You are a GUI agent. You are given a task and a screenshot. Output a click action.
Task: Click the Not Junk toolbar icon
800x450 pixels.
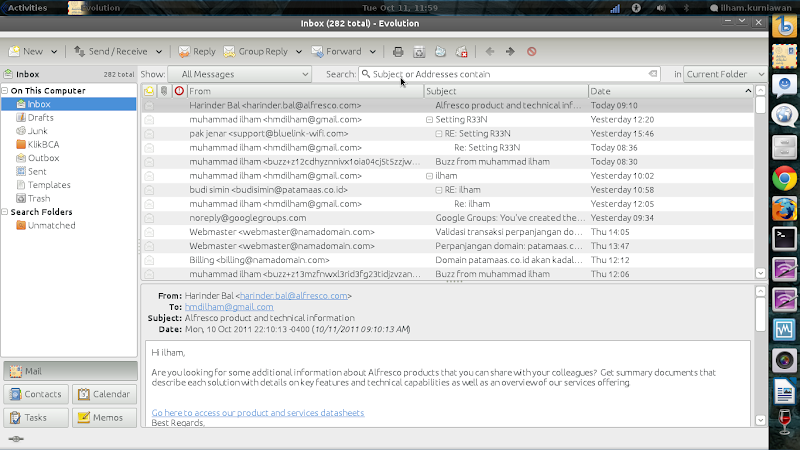pyautogui.click(x=462, y=52)
